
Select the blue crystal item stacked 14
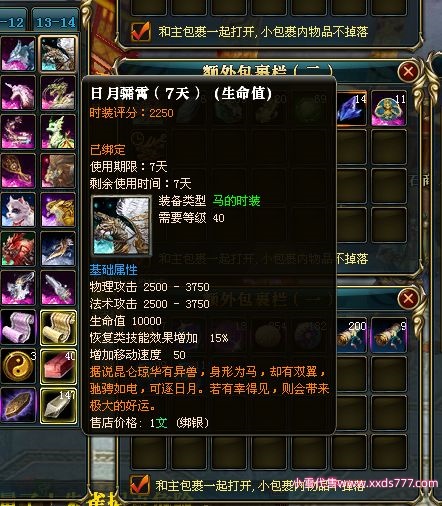point(351,108)
